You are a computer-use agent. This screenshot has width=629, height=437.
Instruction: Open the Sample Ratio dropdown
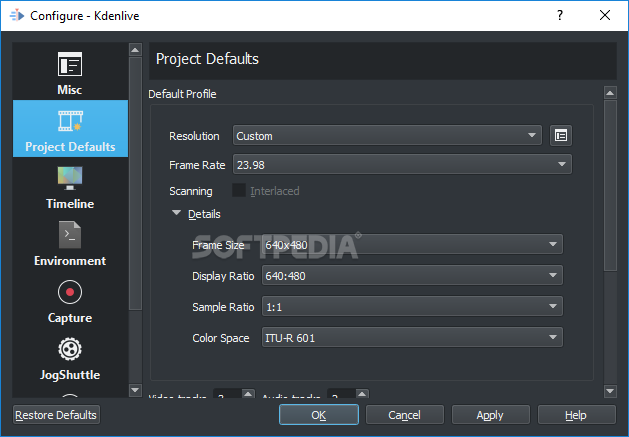click(412, 307)
